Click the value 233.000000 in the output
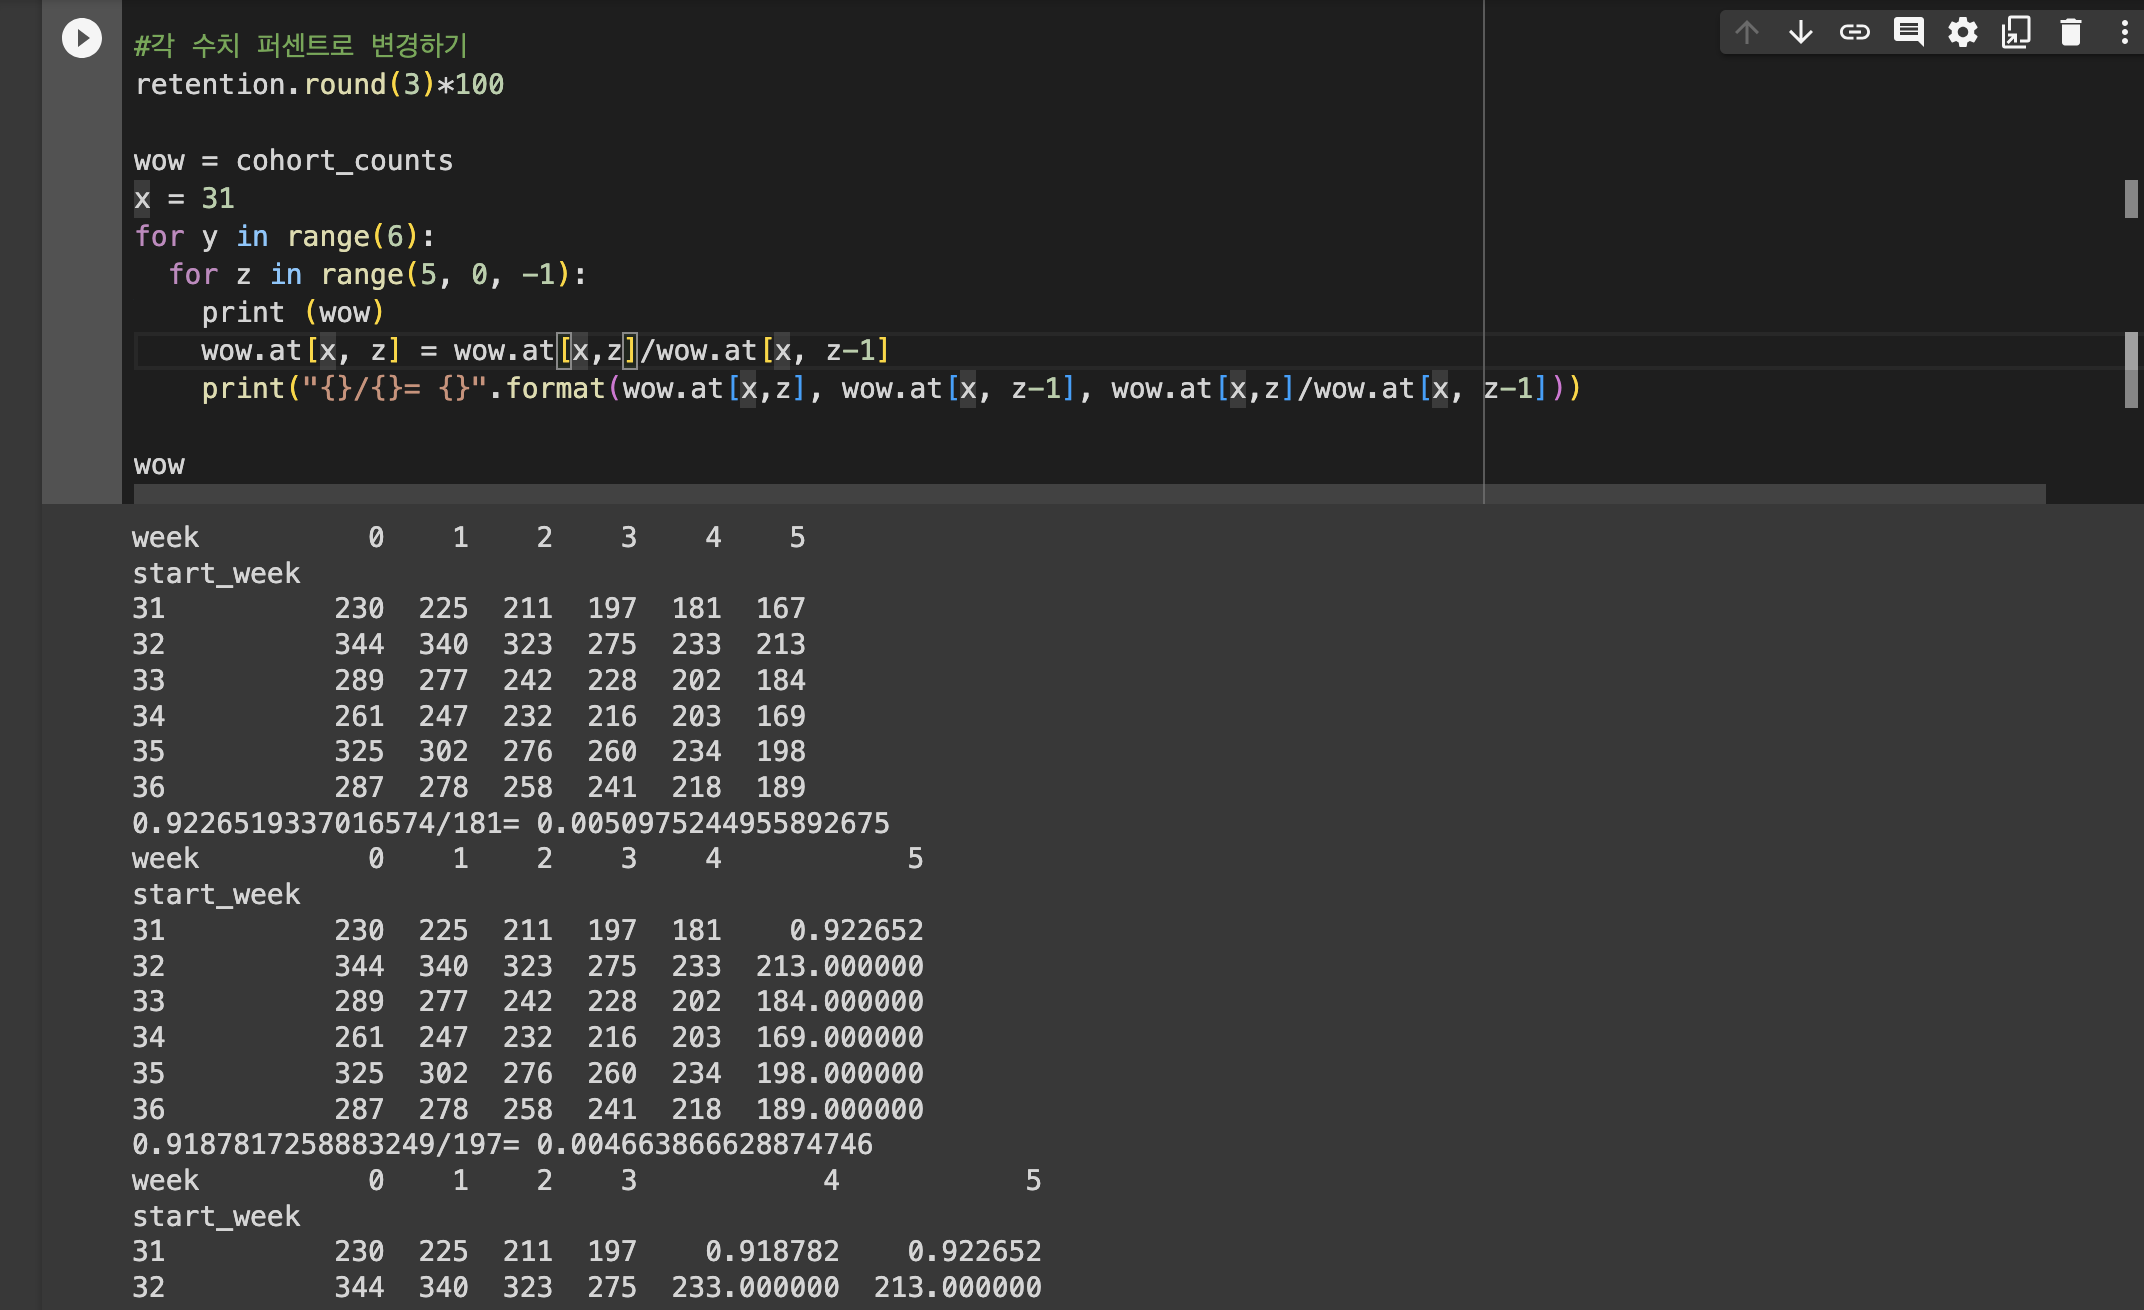The height and width of the screenshot is (1310, 2144). click(x=756, y=1287)
